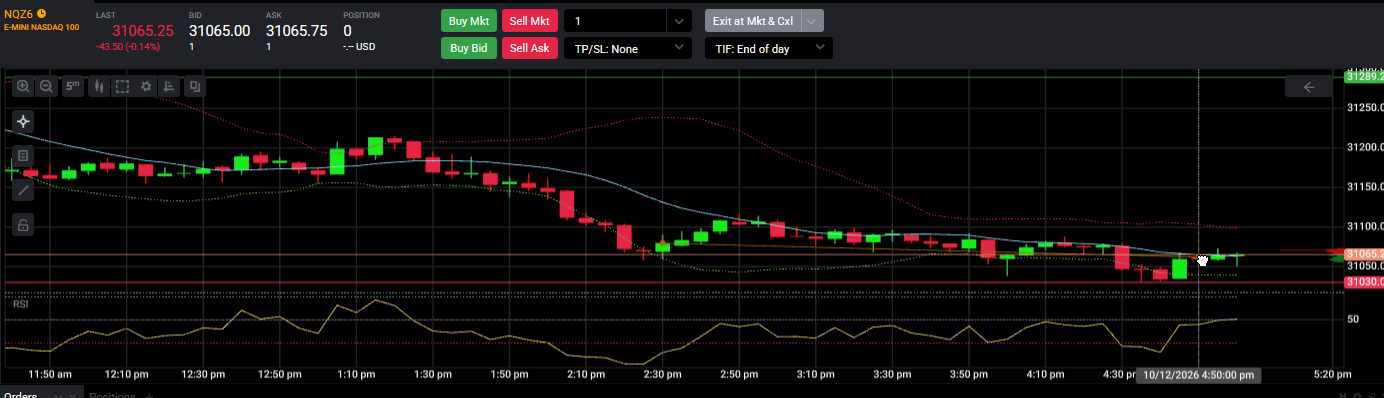Open the TP/SL: None dropdown
The image size is (1384, 398).
628,48
